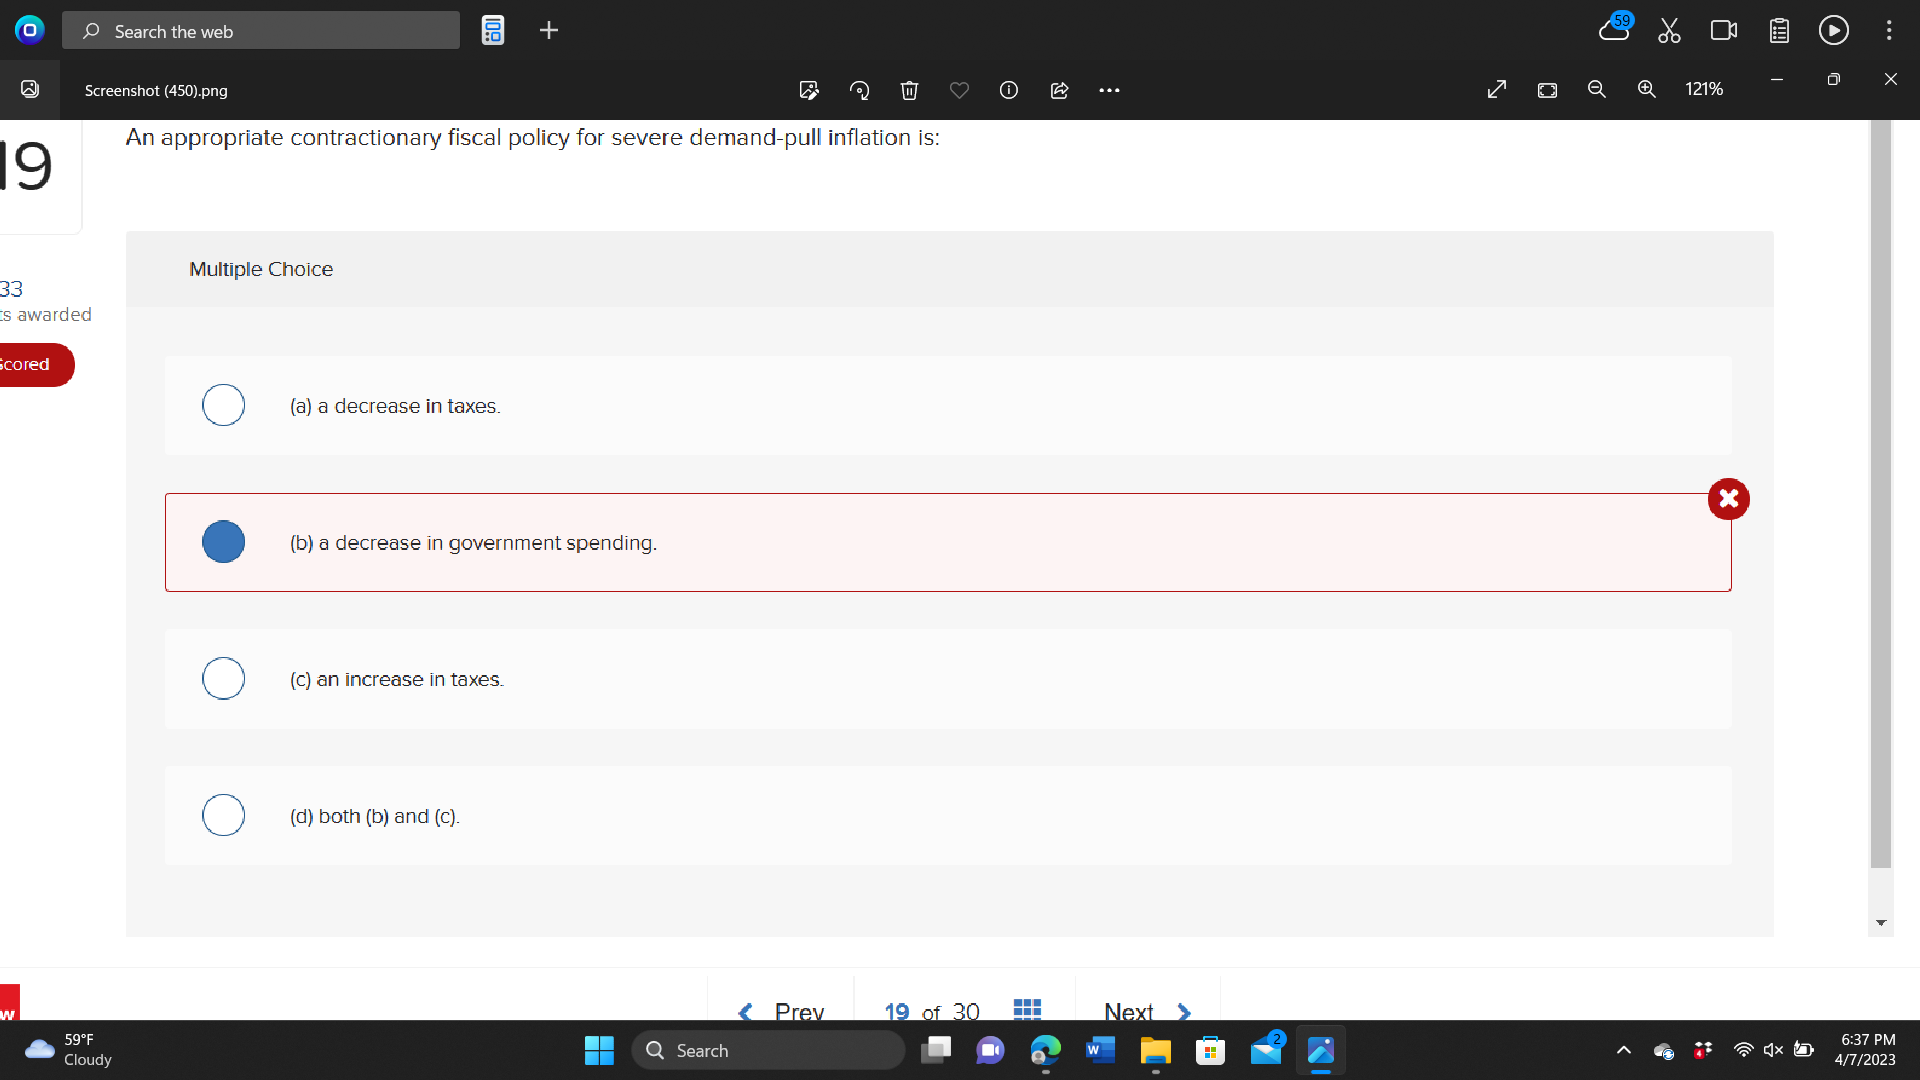Click the Search the web field
The image size is (1920, 1080).
(262, 31)
